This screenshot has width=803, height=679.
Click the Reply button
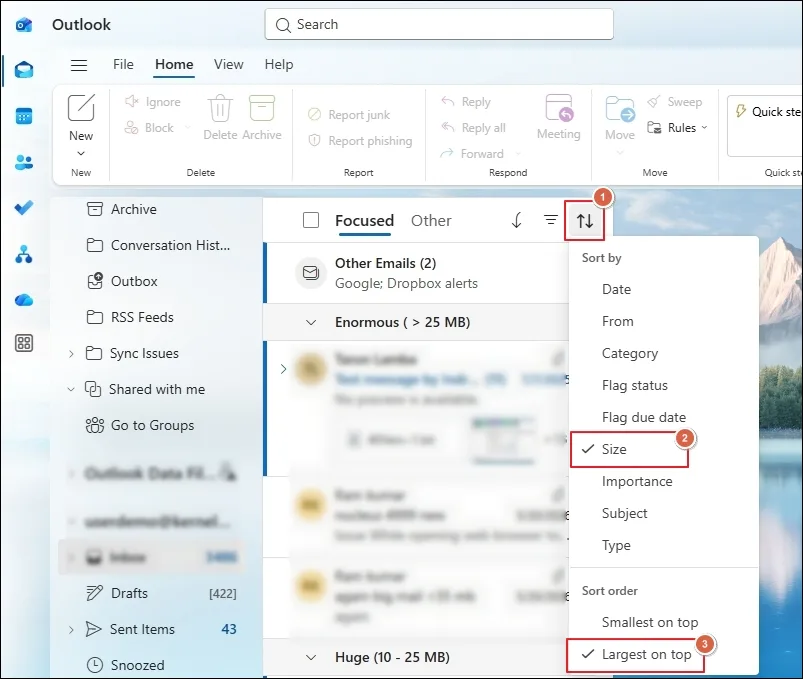[466, 102]
